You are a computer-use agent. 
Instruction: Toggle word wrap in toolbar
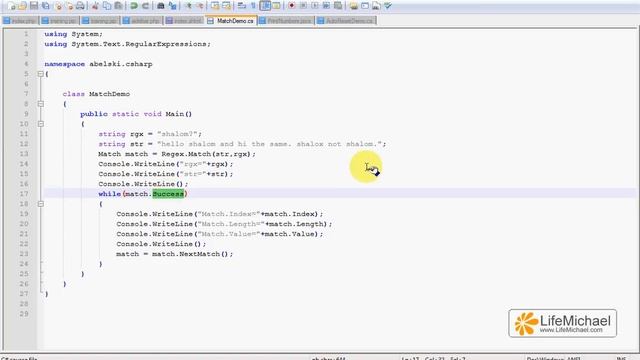tap(242, 6)
